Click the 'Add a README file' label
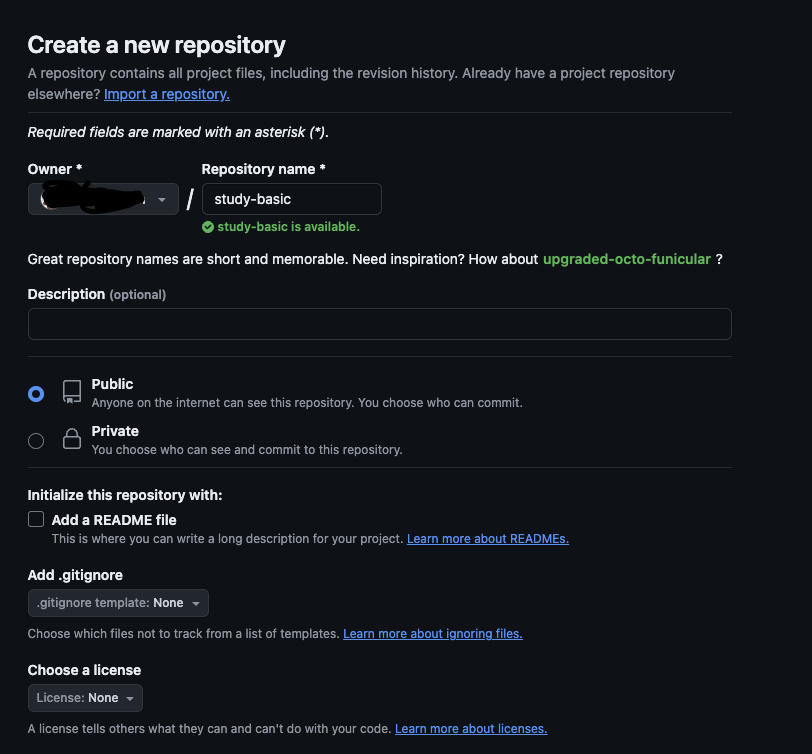The height and width of the screenshot is (754, 812). 114,520
